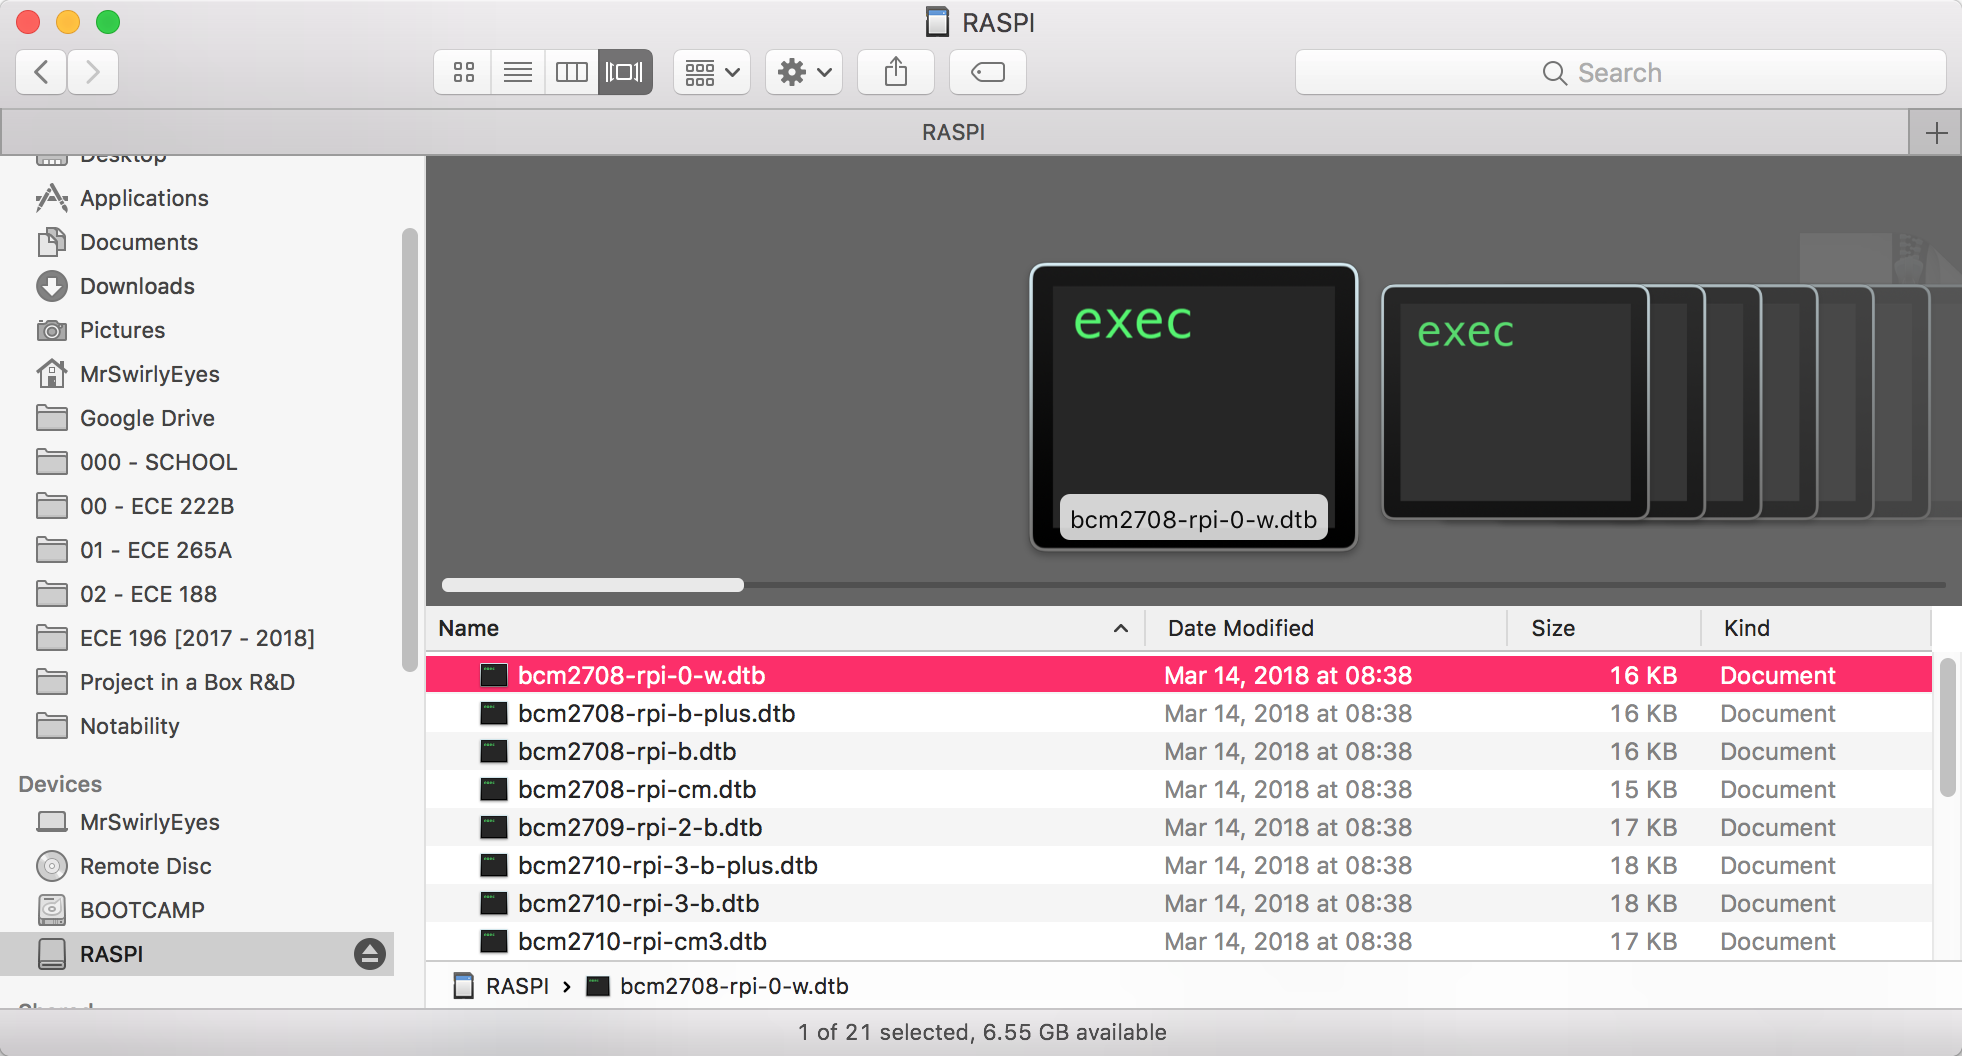The width and height of the screenshot is (1962, 1056).
Task: Select Applications in the sidebar
Action: (x=144, y=198)
